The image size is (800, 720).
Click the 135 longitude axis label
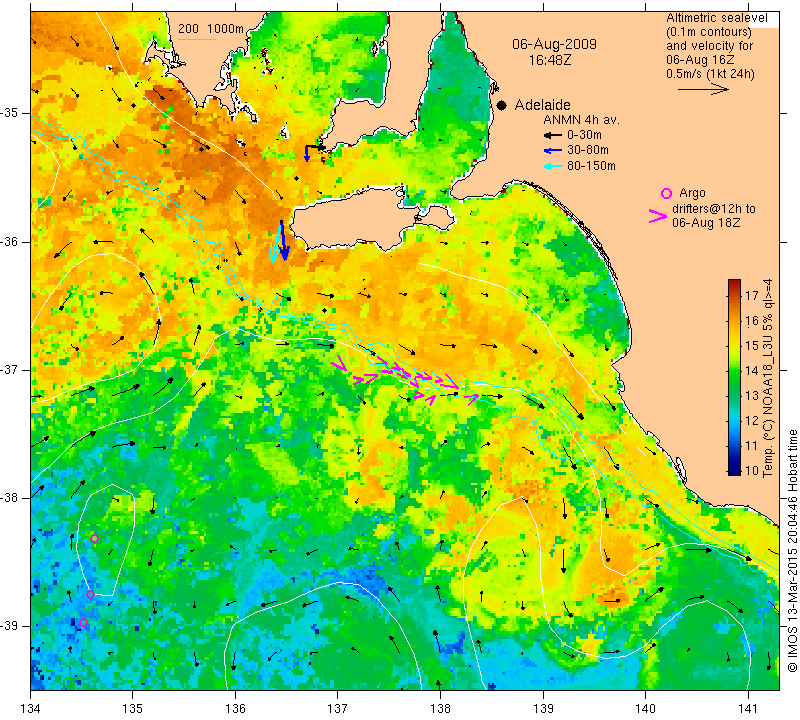coord(133,709)
